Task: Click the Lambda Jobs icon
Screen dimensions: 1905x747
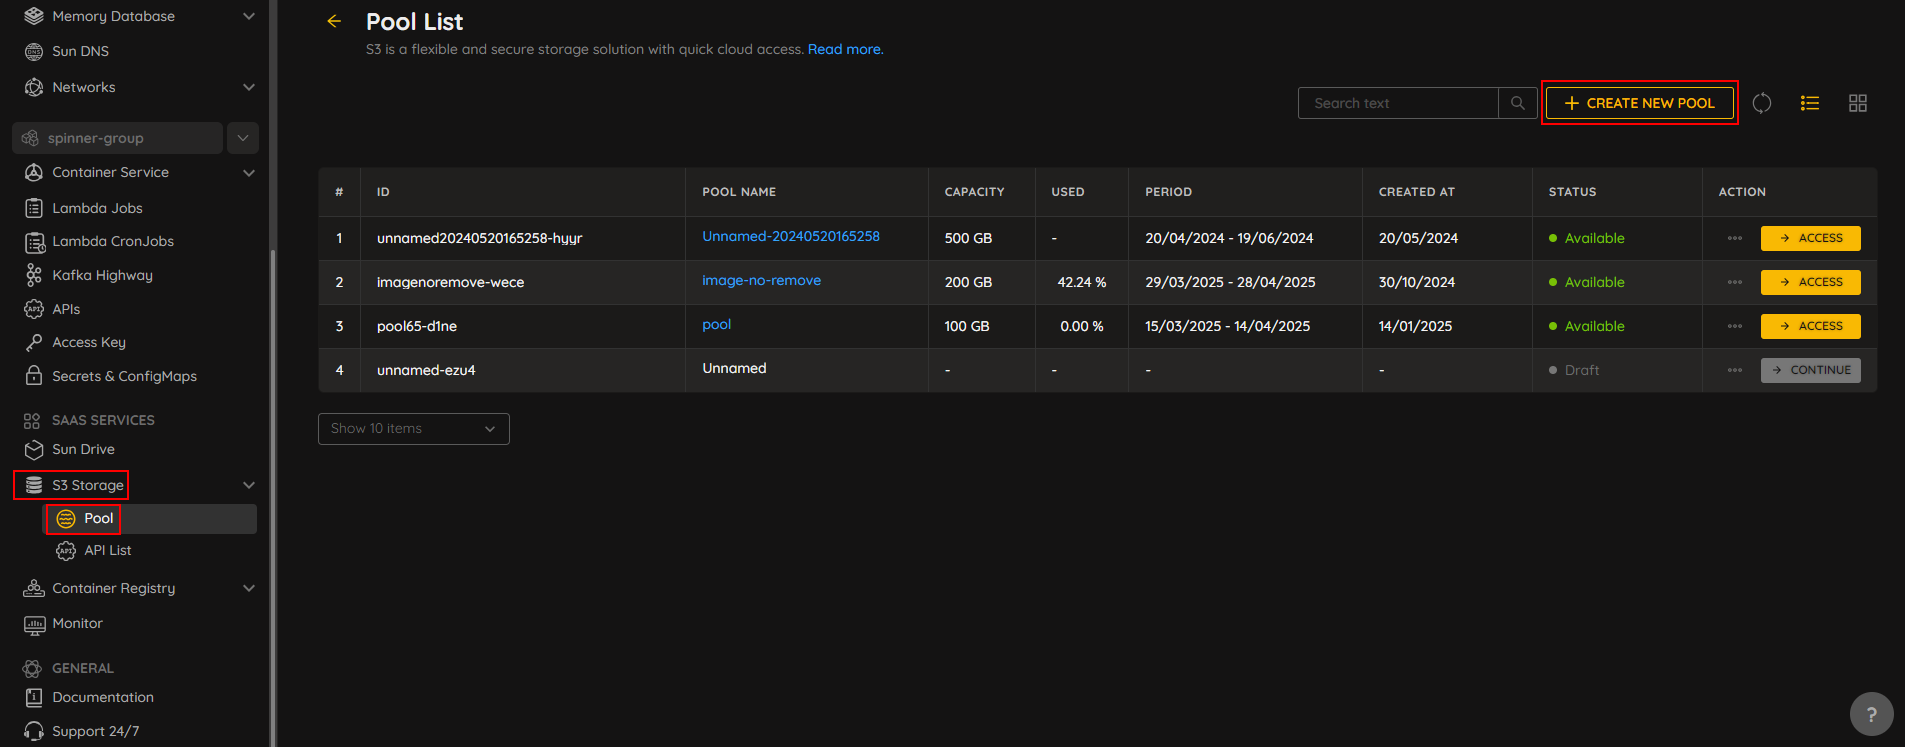Action: pyautogui.click(x=34, y=208)
